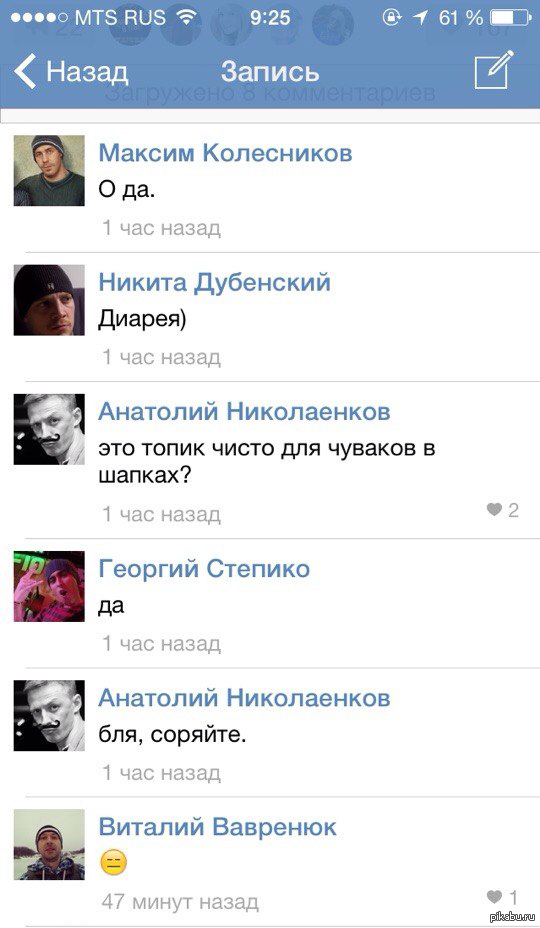Viewport: 540px width, 928px height.
Task: Go back using the Назад chevron
Action: pos(70,71)
